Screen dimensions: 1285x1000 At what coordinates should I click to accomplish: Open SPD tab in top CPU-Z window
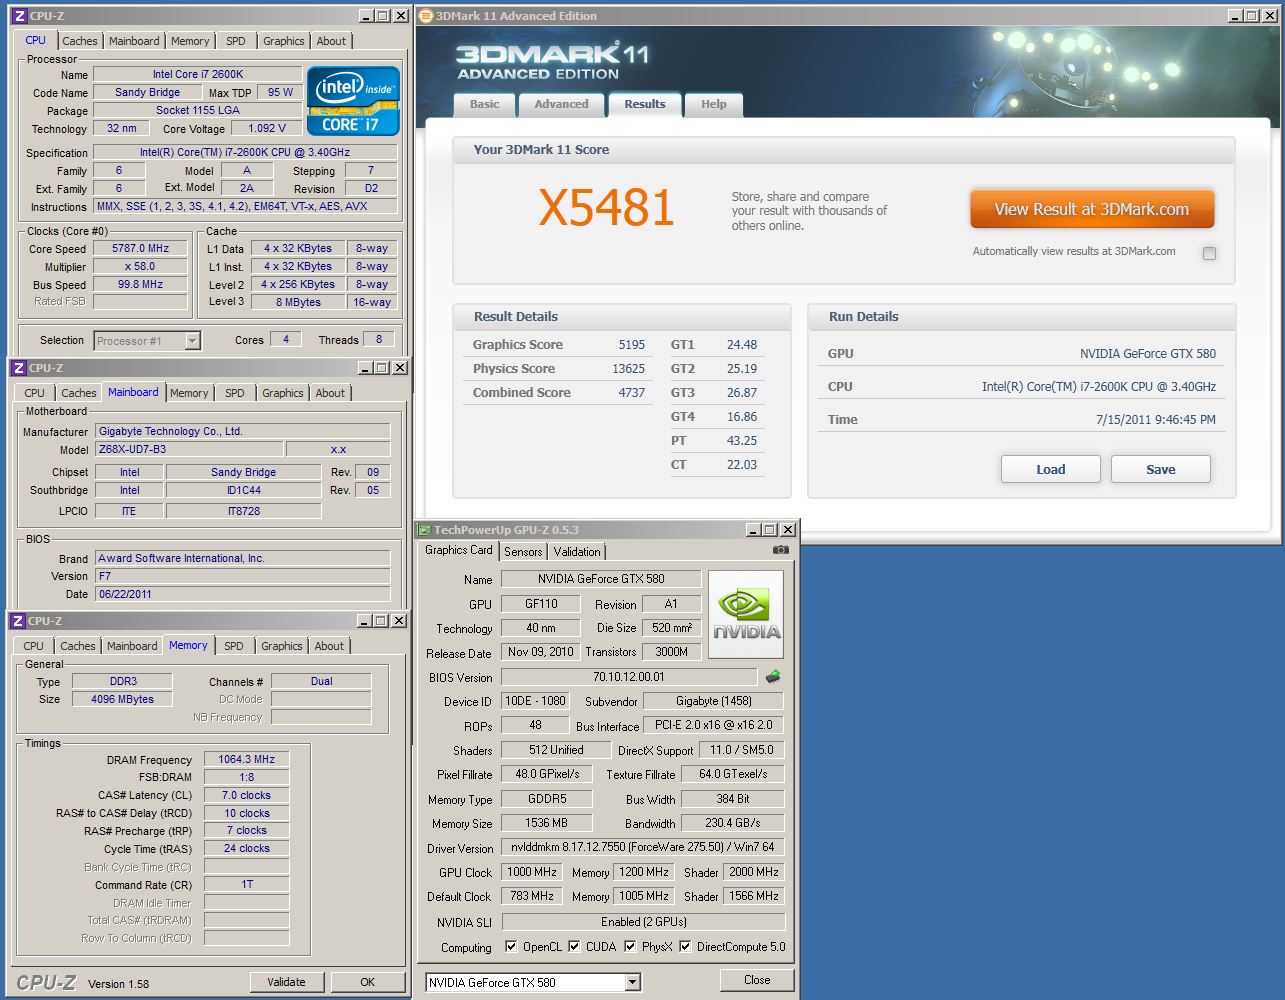click(236, 41)
